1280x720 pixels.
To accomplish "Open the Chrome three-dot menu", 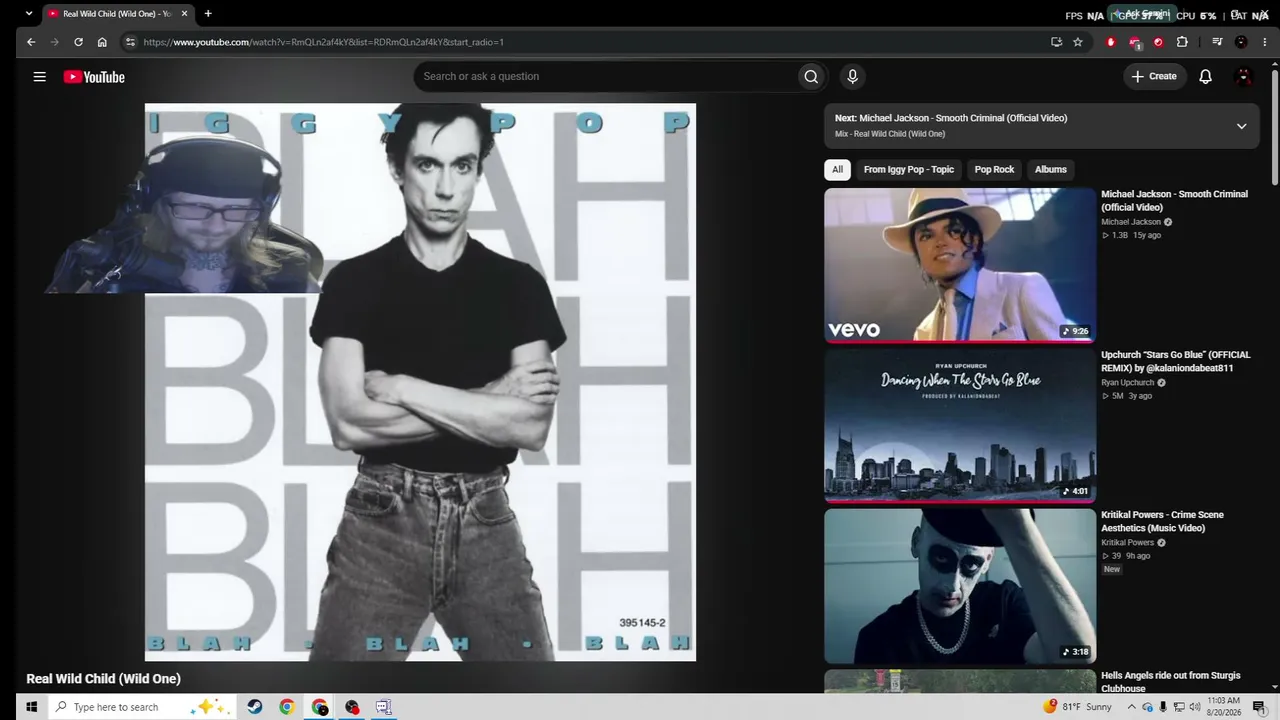I will click(1264, 42).
